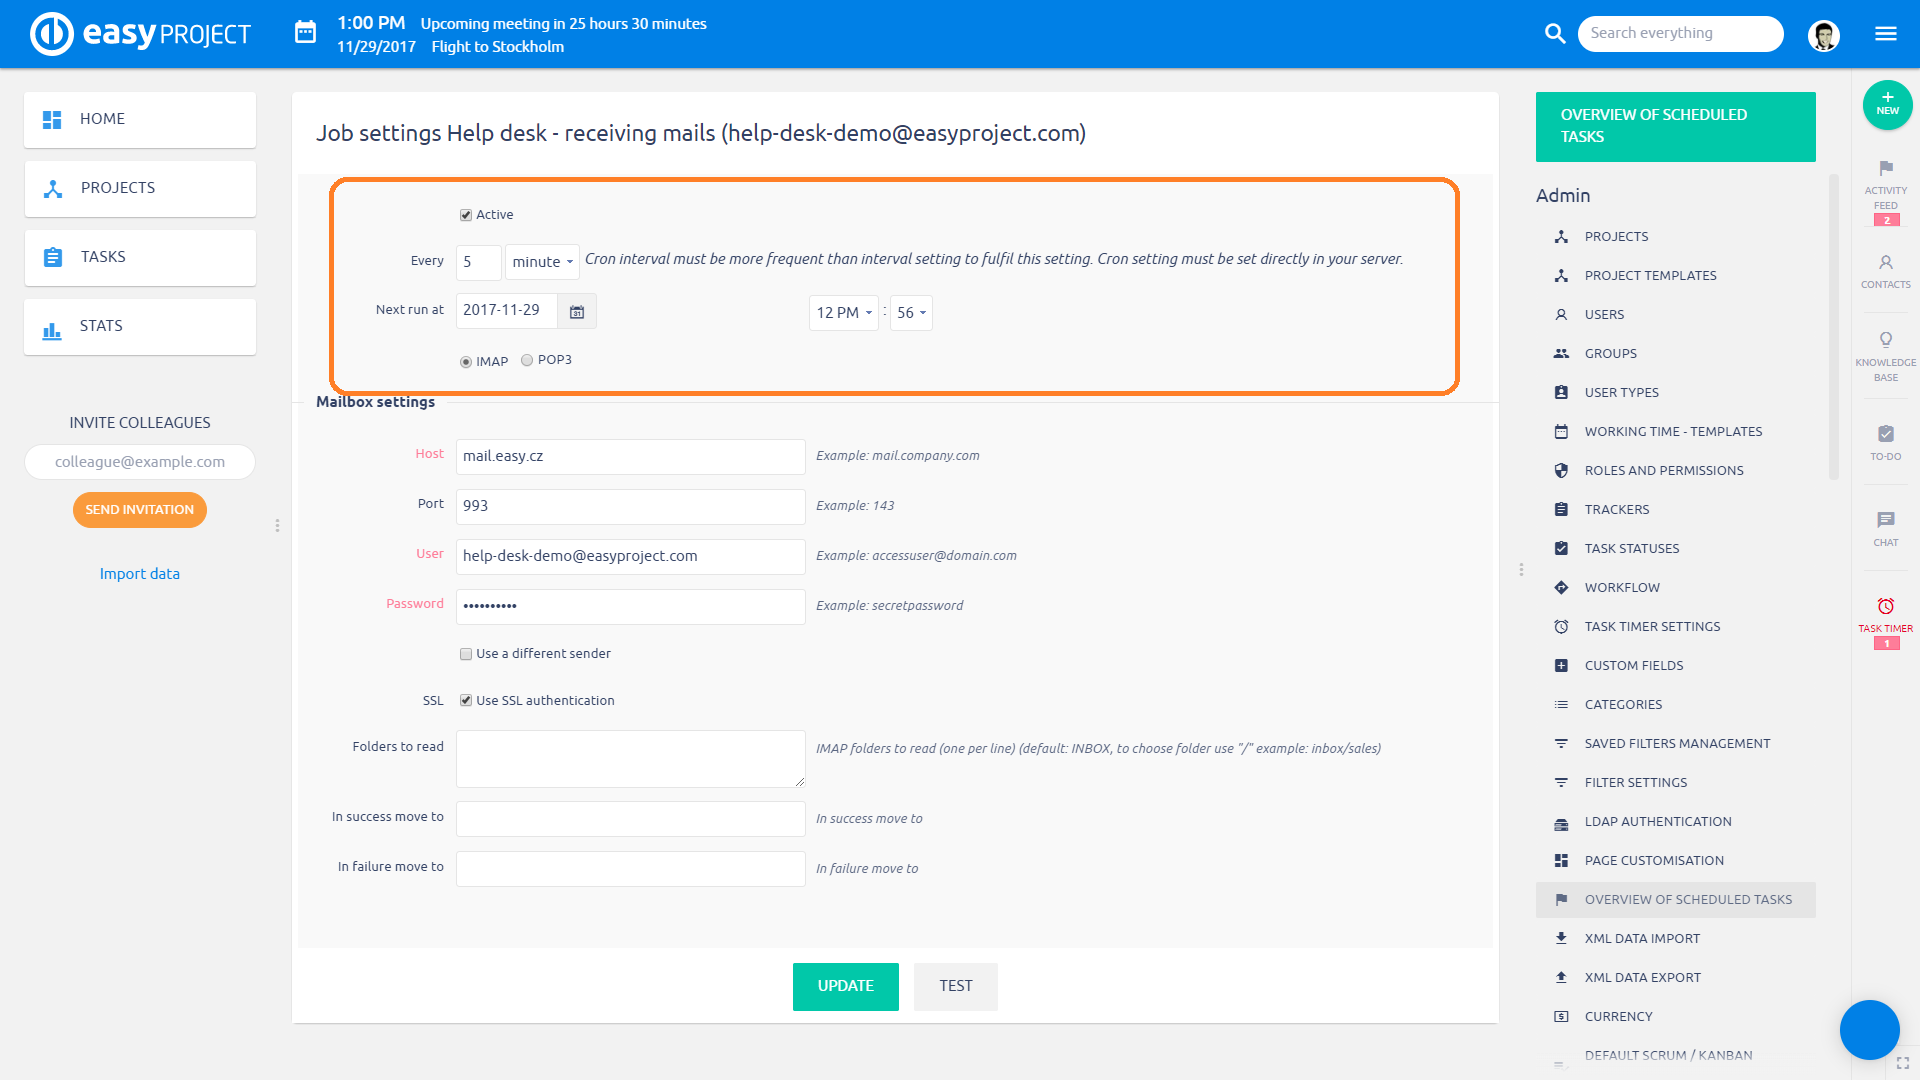This screenshot has width=1920, height=1080.
Task: Open the calendar icon in the header
Action: [x=305, y=33]
